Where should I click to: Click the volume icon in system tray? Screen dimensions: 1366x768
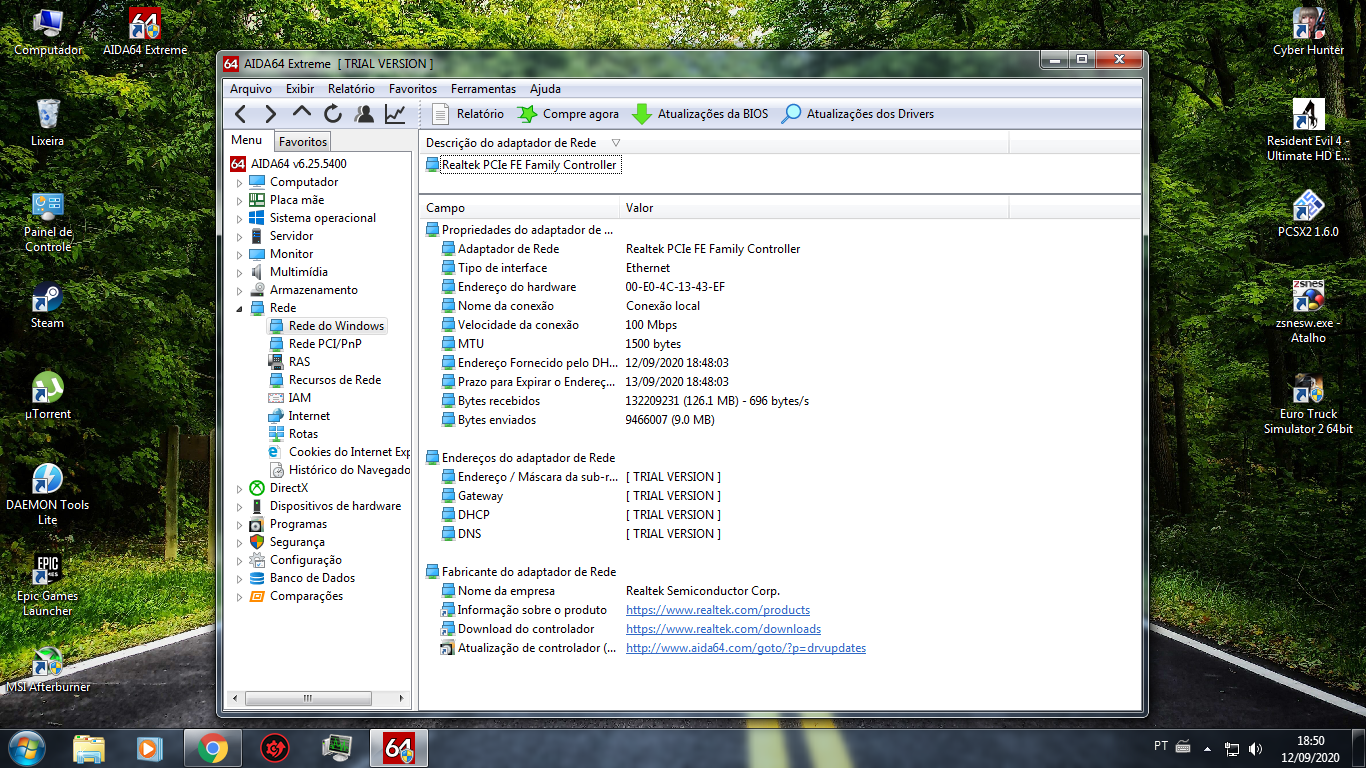pos(1255,748)
